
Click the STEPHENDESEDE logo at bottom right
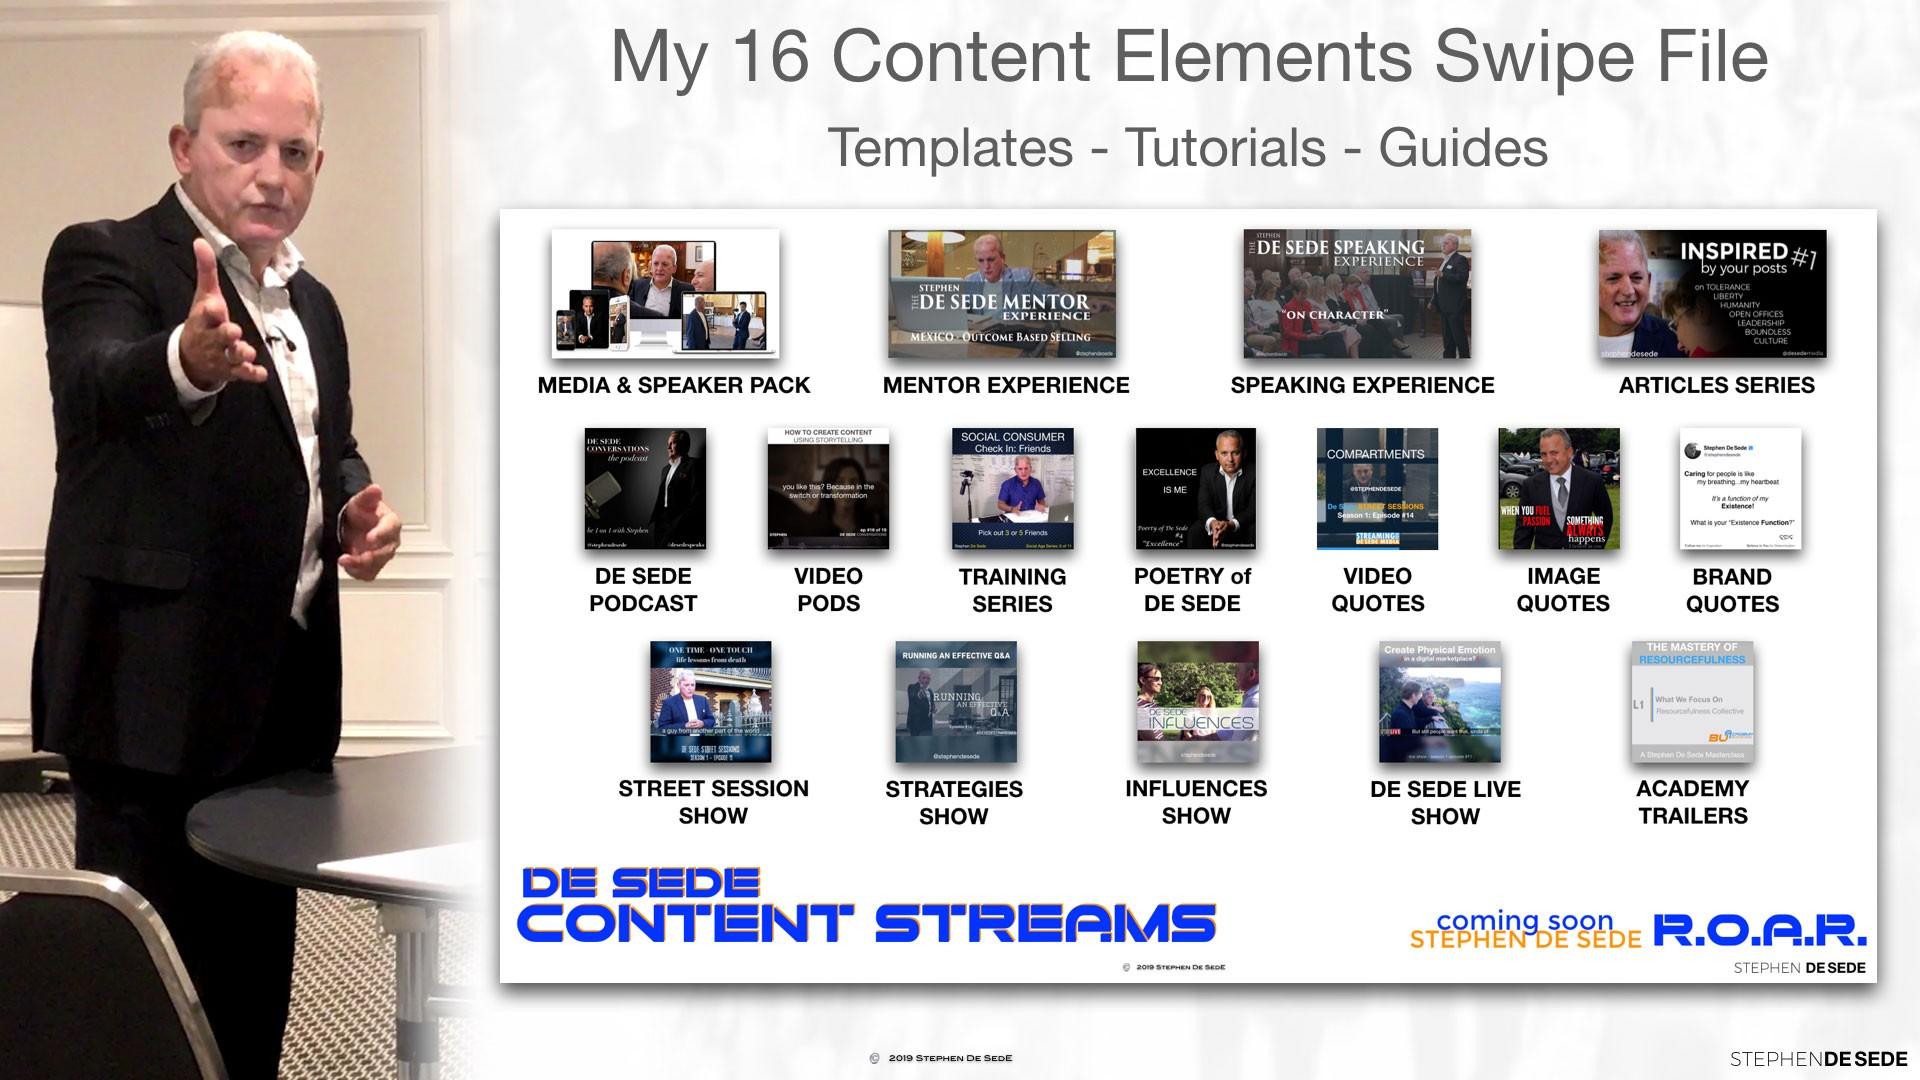point(1818,1059)
